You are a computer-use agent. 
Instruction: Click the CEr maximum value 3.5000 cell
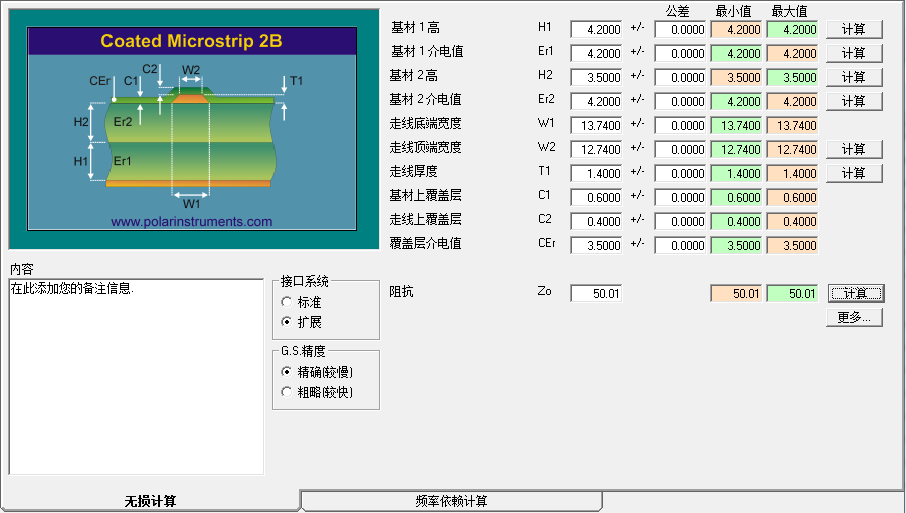pyautogui.click(x=792, y=245)
